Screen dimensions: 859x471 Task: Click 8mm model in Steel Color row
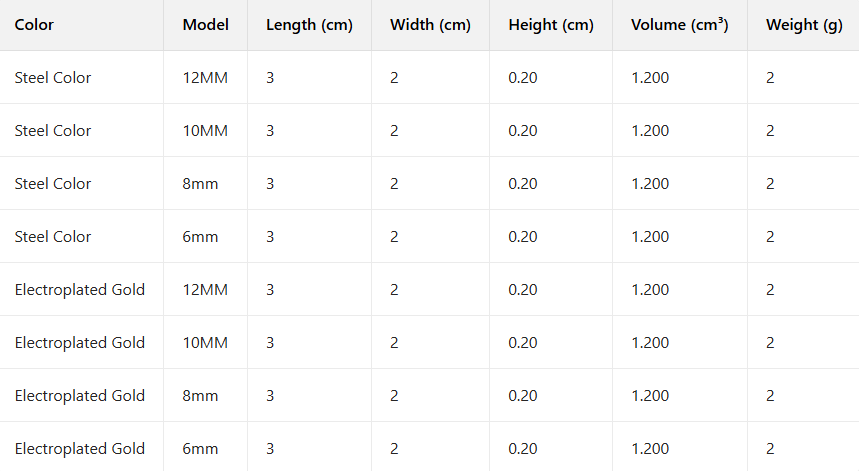(200, 184)
